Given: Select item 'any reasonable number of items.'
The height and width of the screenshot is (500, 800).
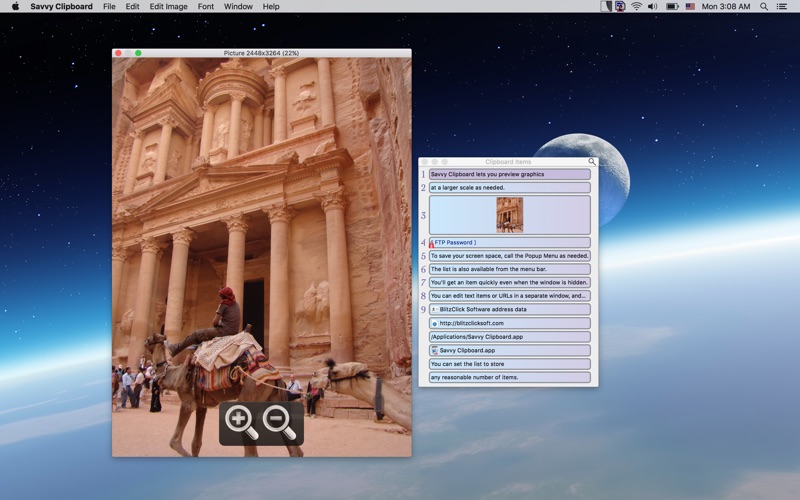Looking at the screenshot, I should click(x=510, y=378).
